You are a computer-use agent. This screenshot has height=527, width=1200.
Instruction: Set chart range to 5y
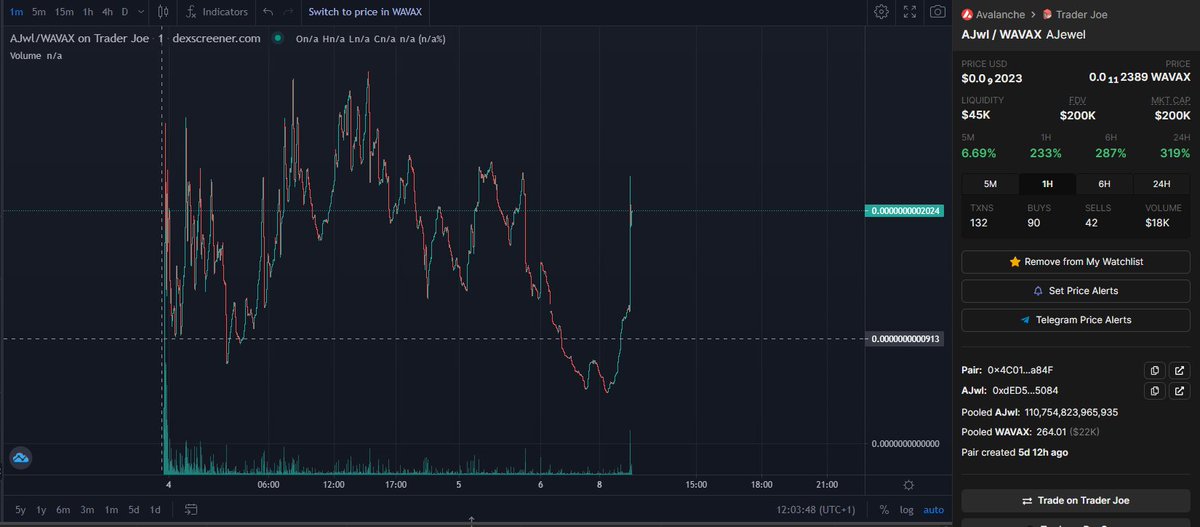click(x=21, y=510)
